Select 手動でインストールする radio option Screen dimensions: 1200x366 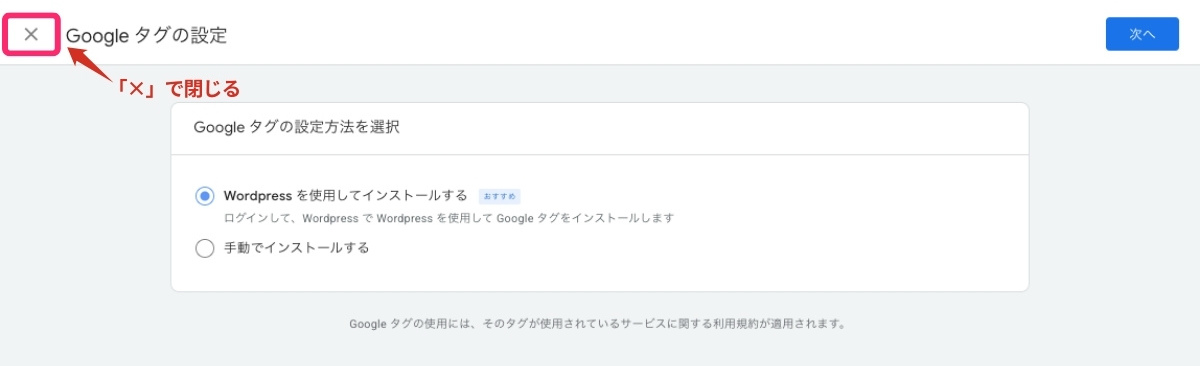pos(205,248)
